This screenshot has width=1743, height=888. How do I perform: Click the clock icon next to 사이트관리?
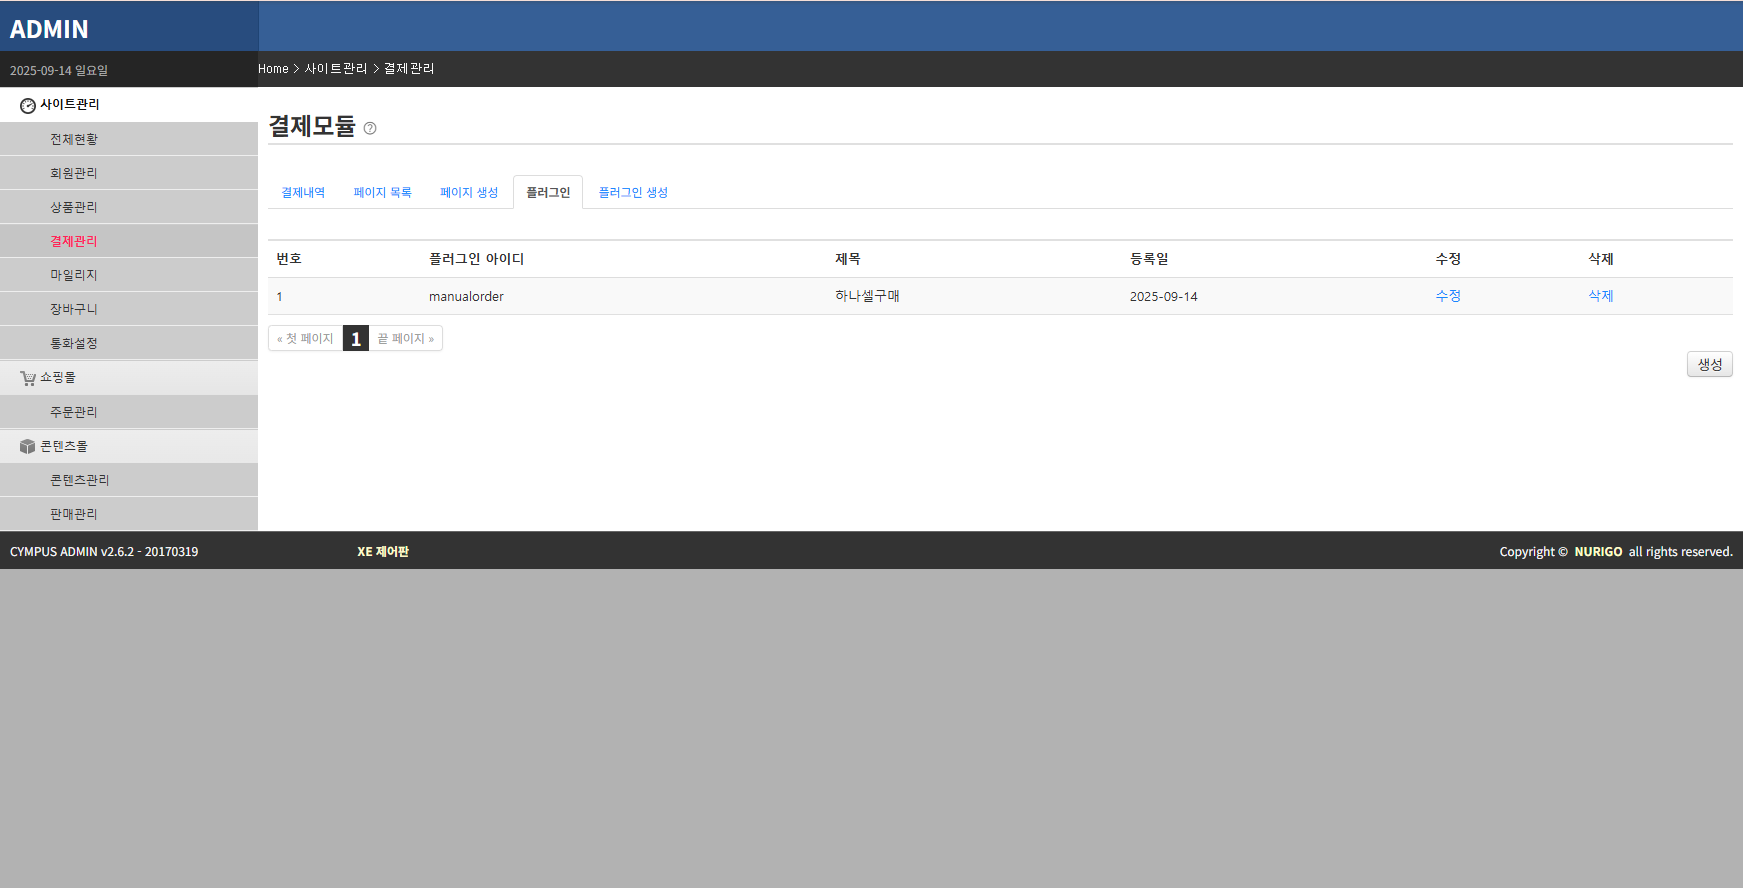[x=28, y=105]
